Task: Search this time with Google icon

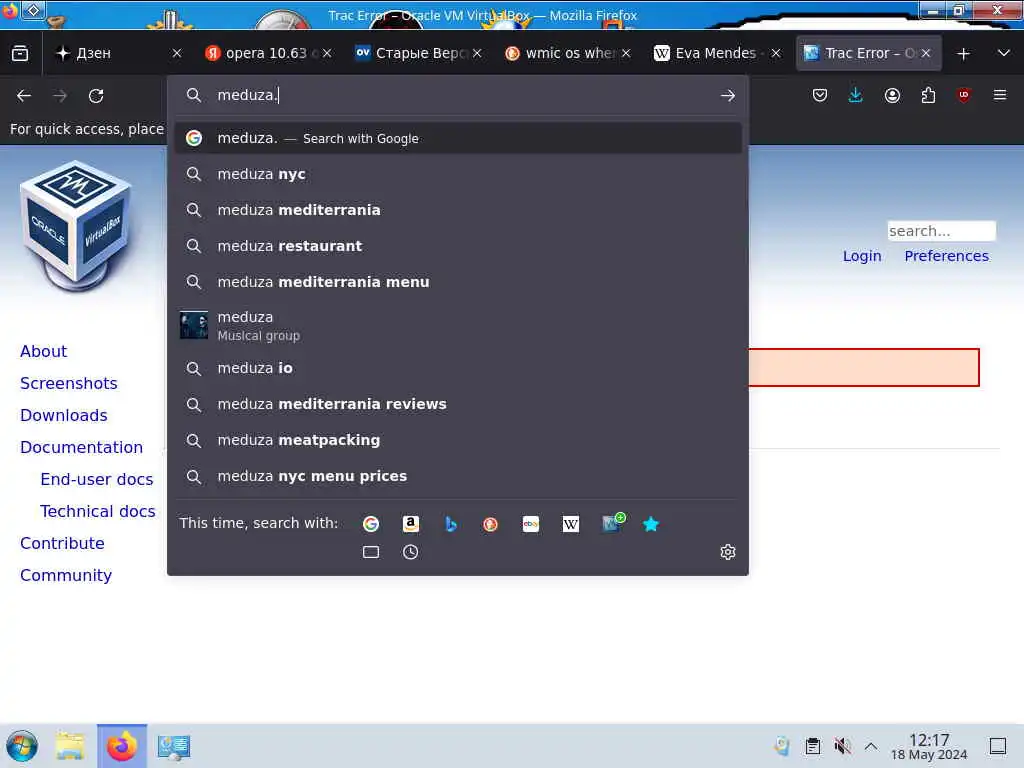Action: point(371,524)
